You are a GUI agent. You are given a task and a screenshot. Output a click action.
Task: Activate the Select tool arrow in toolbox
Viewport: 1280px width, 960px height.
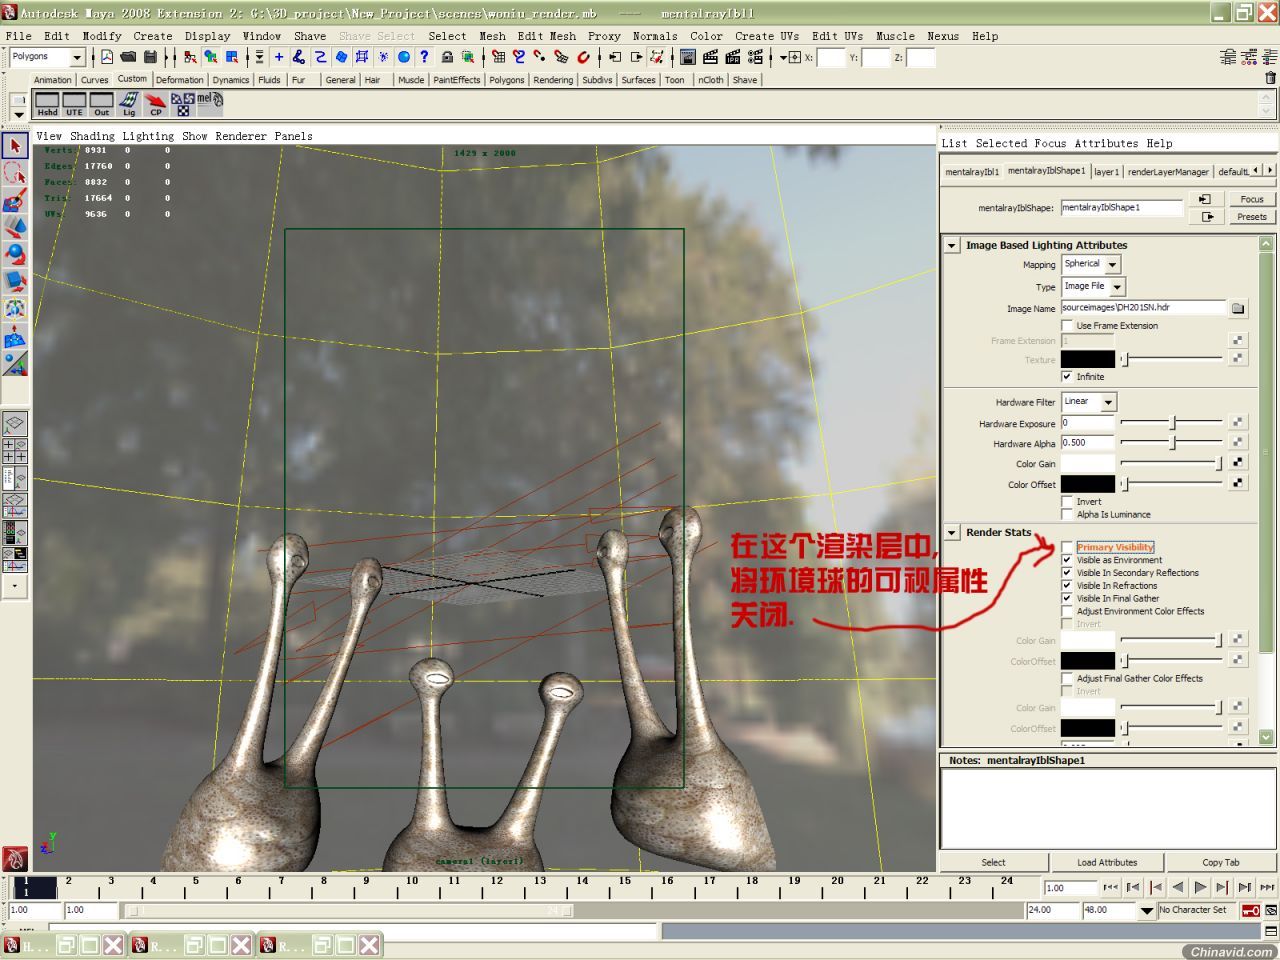[15, 146]
